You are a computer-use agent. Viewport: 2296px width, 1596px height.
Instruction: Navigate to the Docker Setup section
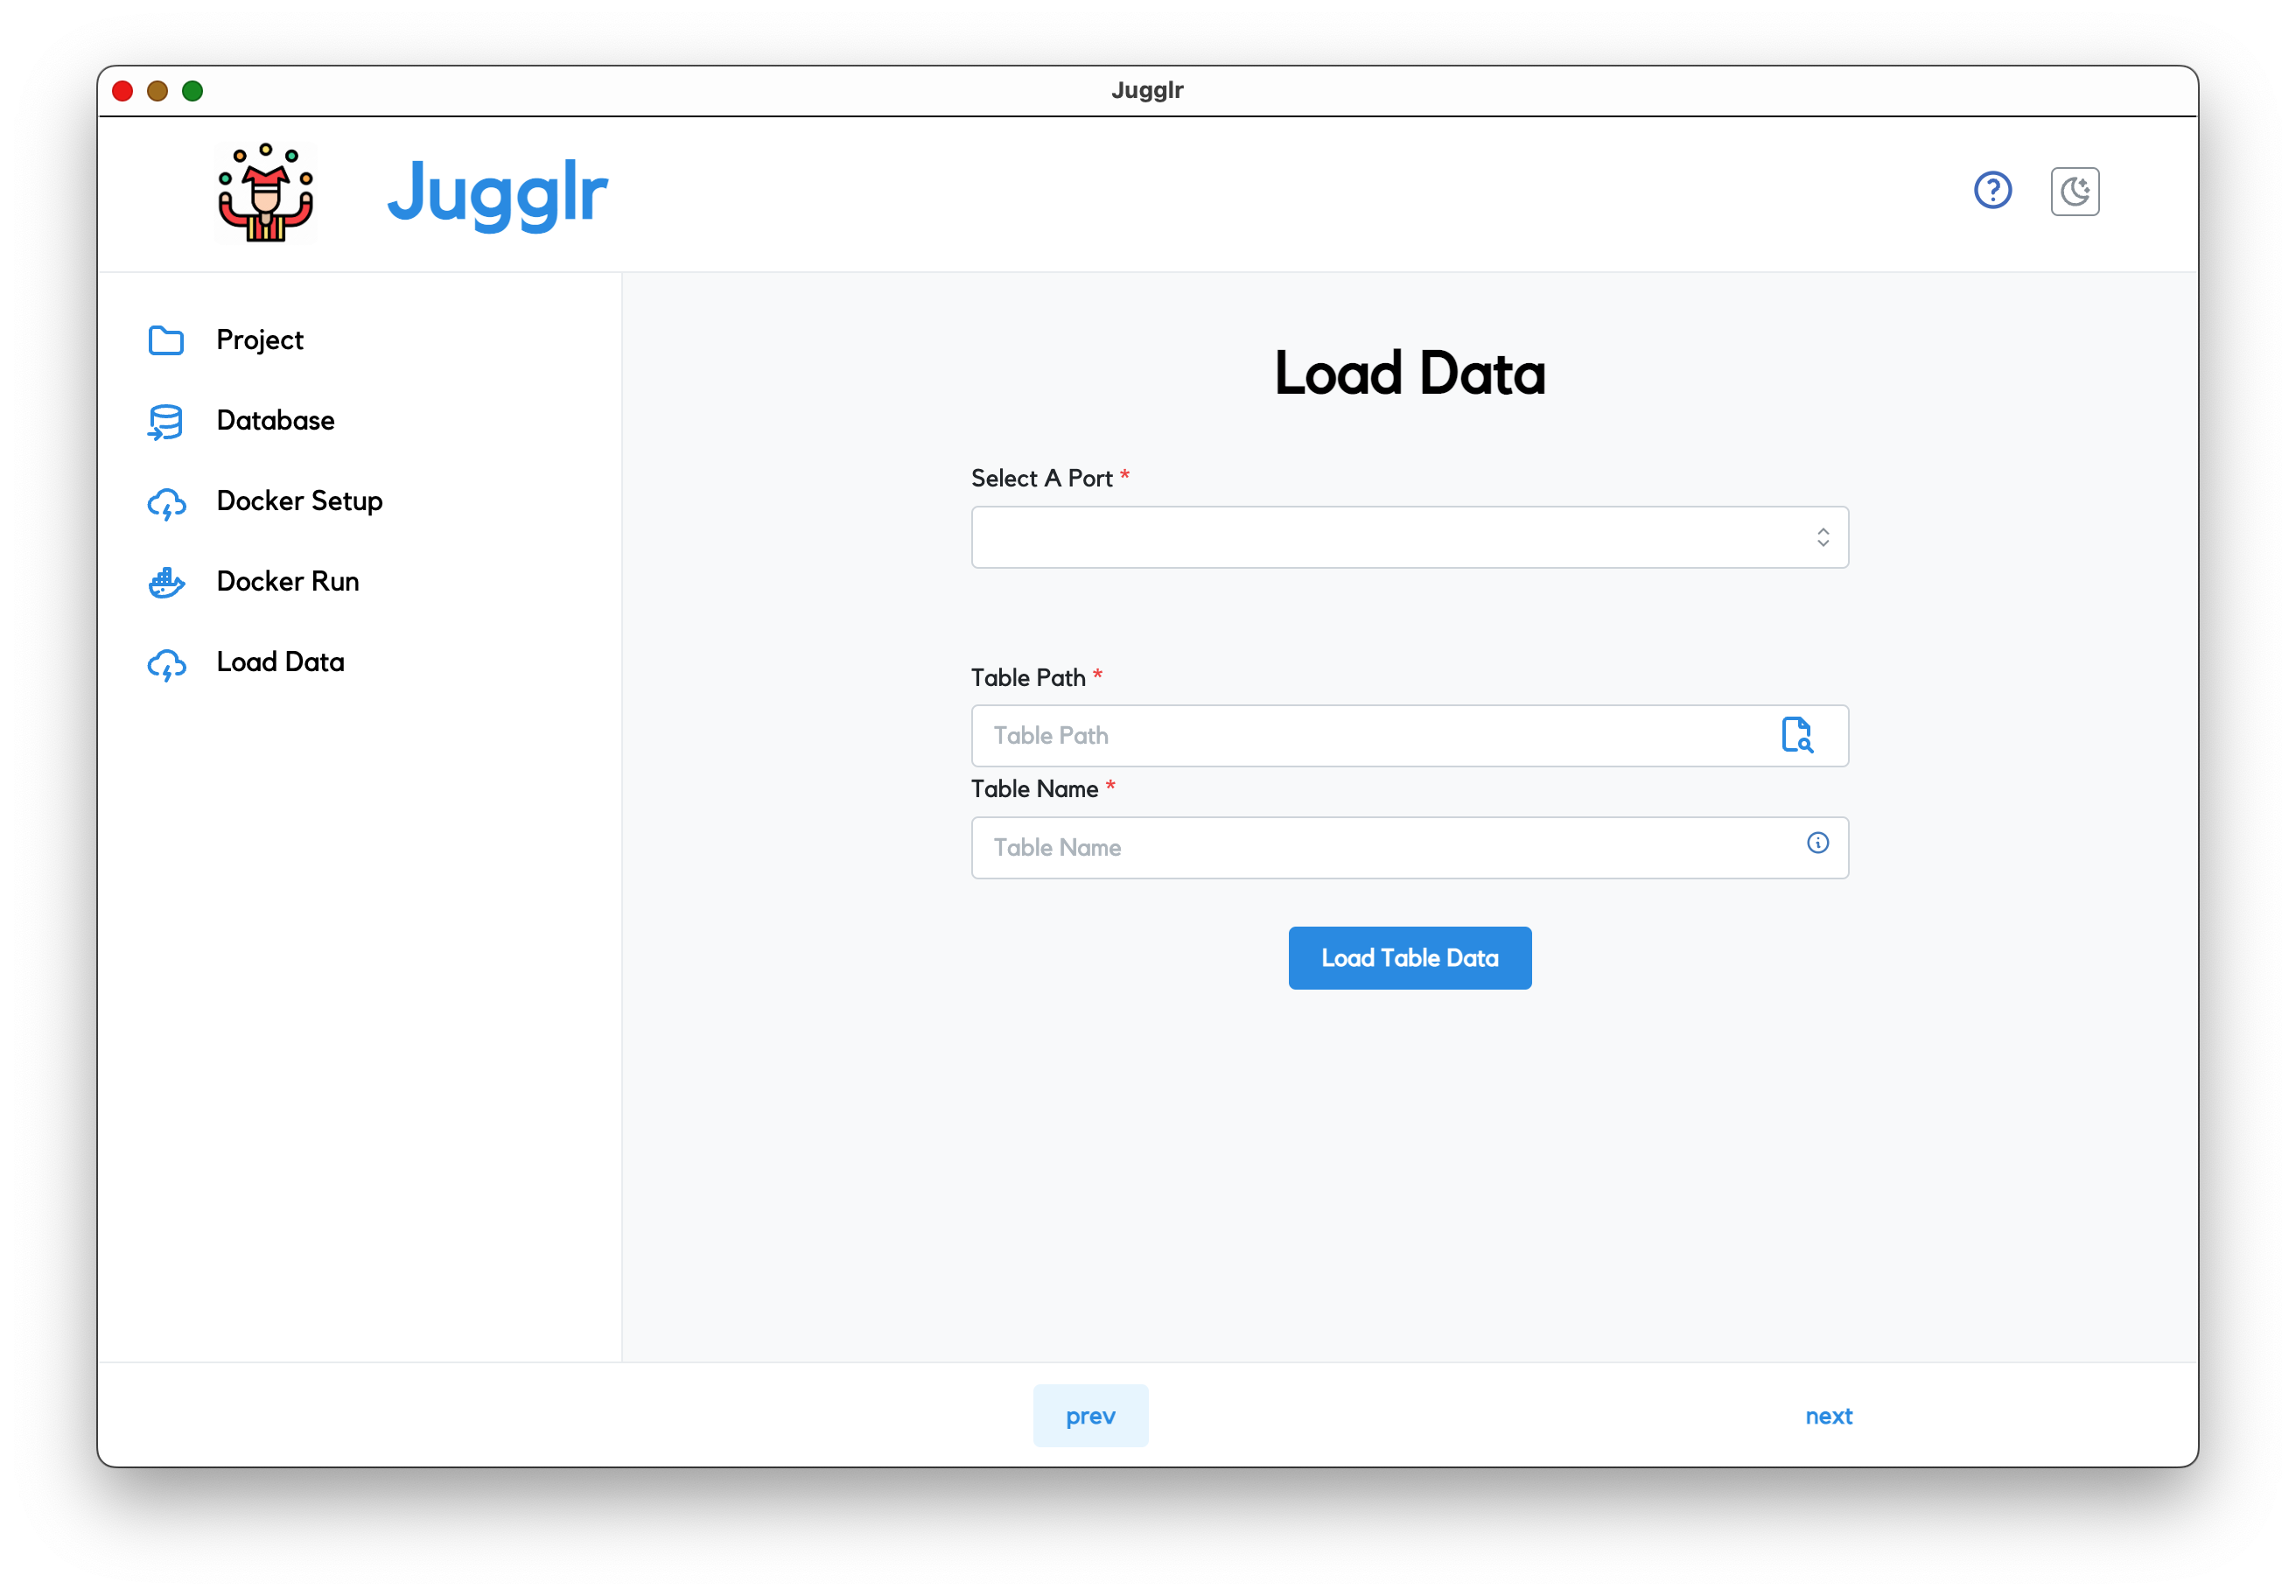pos(299,502)
